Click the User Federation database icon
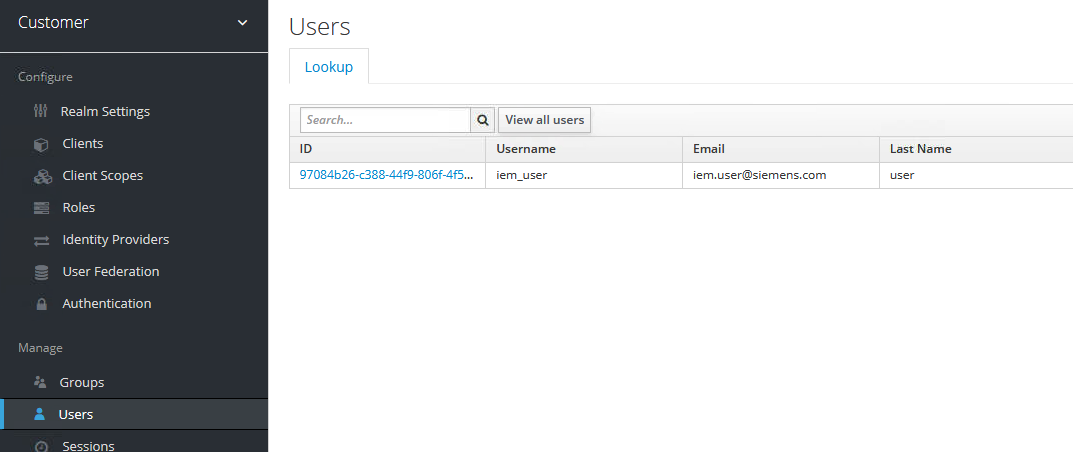The image size is (1073, 452). pyautogui.click(x=41, y=272)
